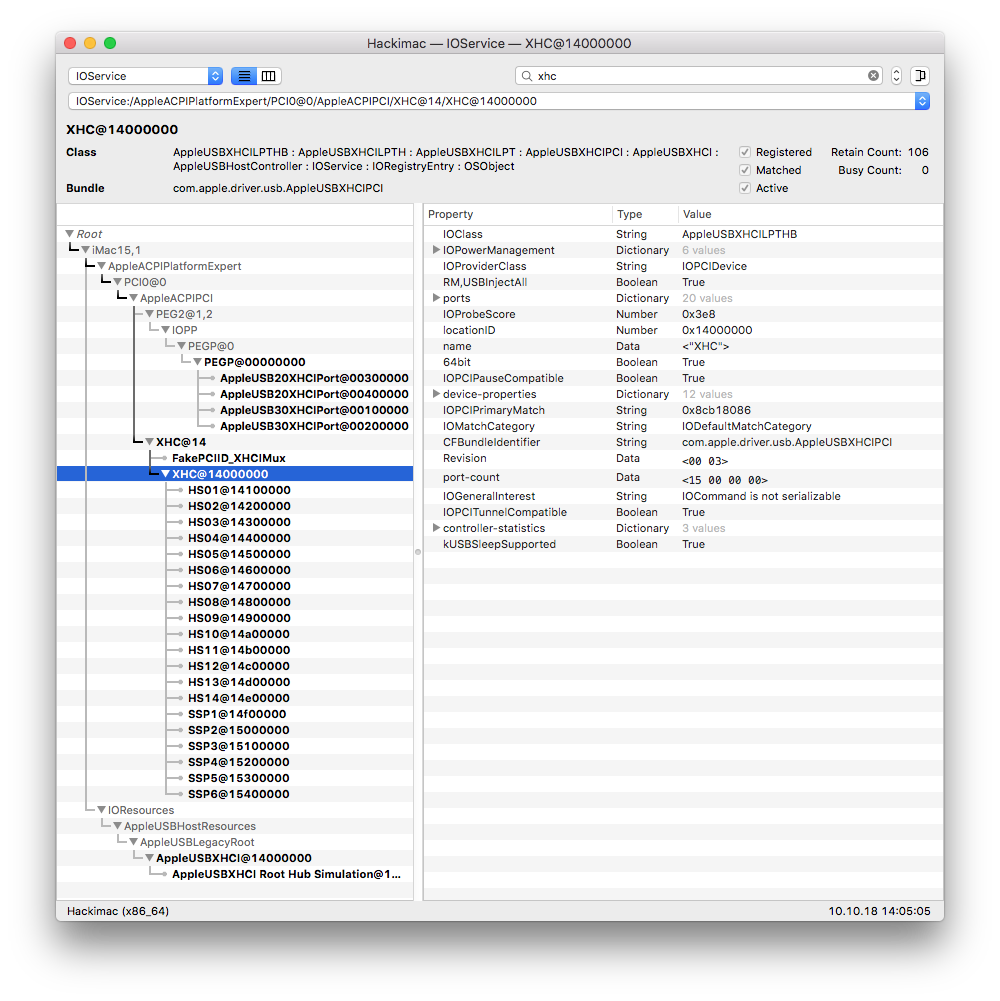Screen dimensions: 1000x1001
Task: Click the green zoom window button
Action: pyautogui.click(x=110, y=43)
